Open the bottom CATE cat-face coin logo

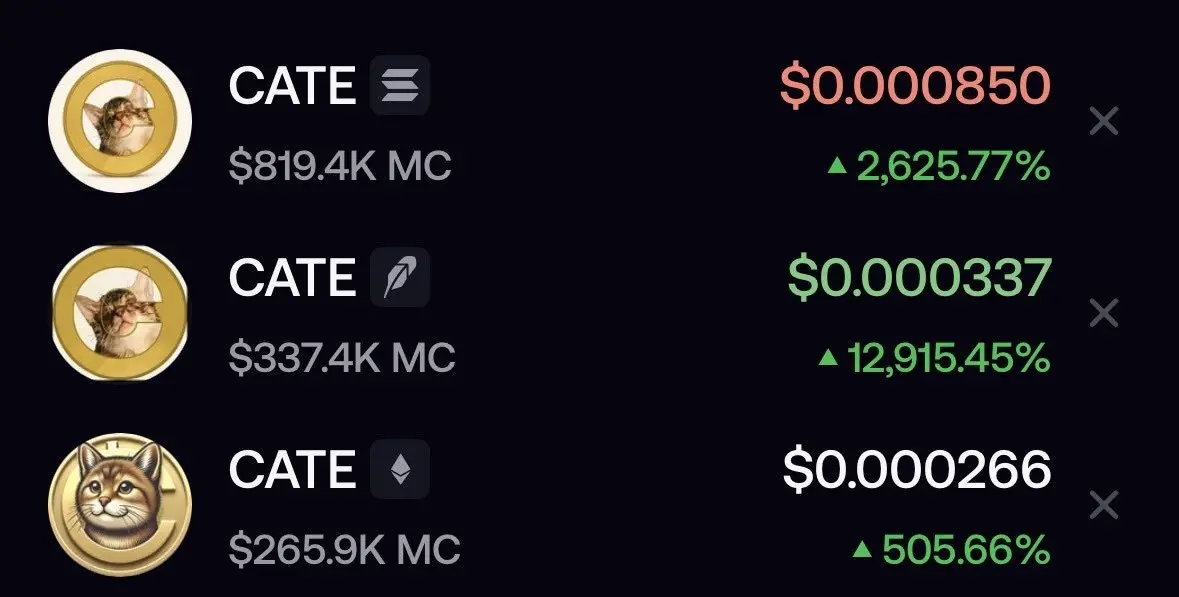[x=120, y=505]
